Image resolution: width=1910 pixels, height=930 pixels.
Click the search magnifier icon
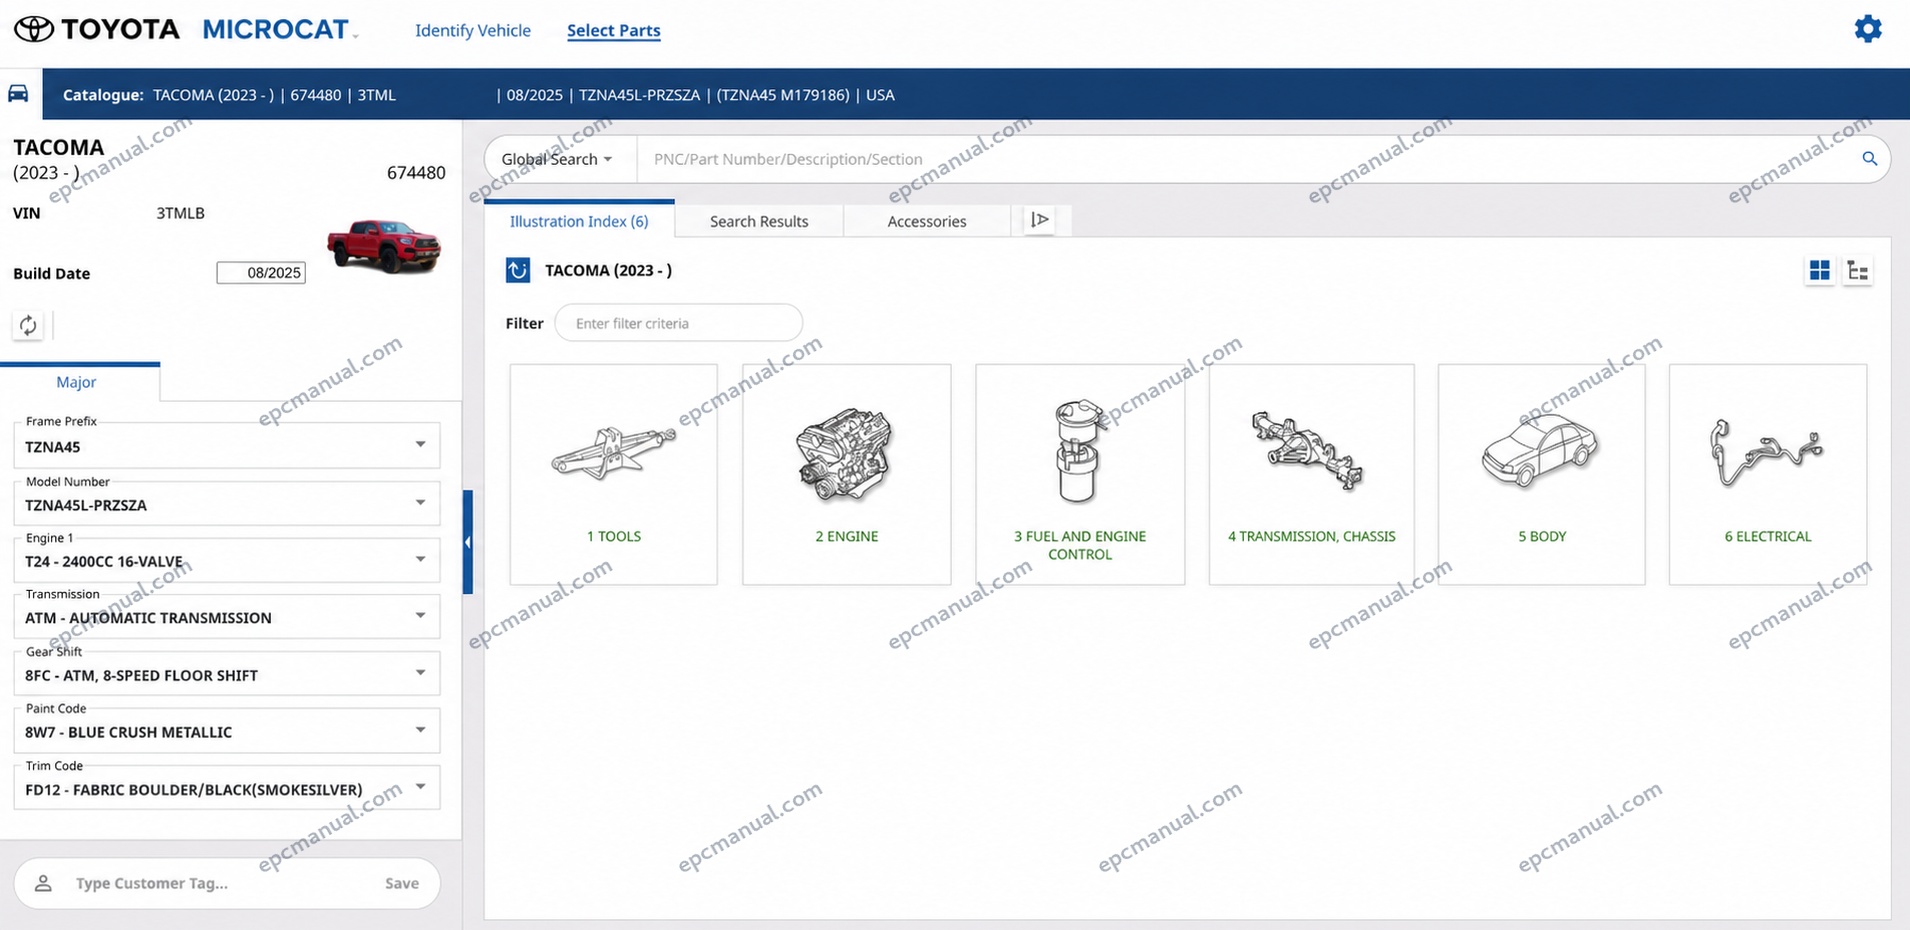click(1869, 159)
